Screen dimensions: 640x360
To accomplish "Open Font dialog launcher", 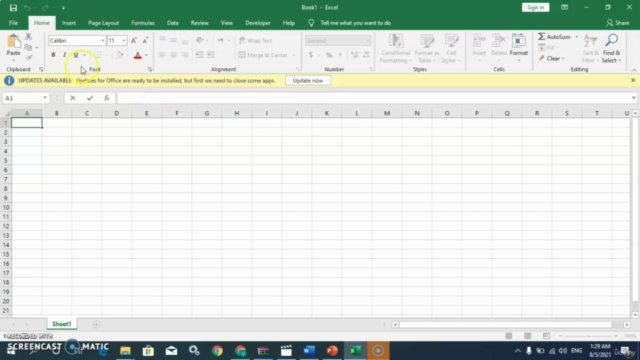I will [x=150, y=69].
